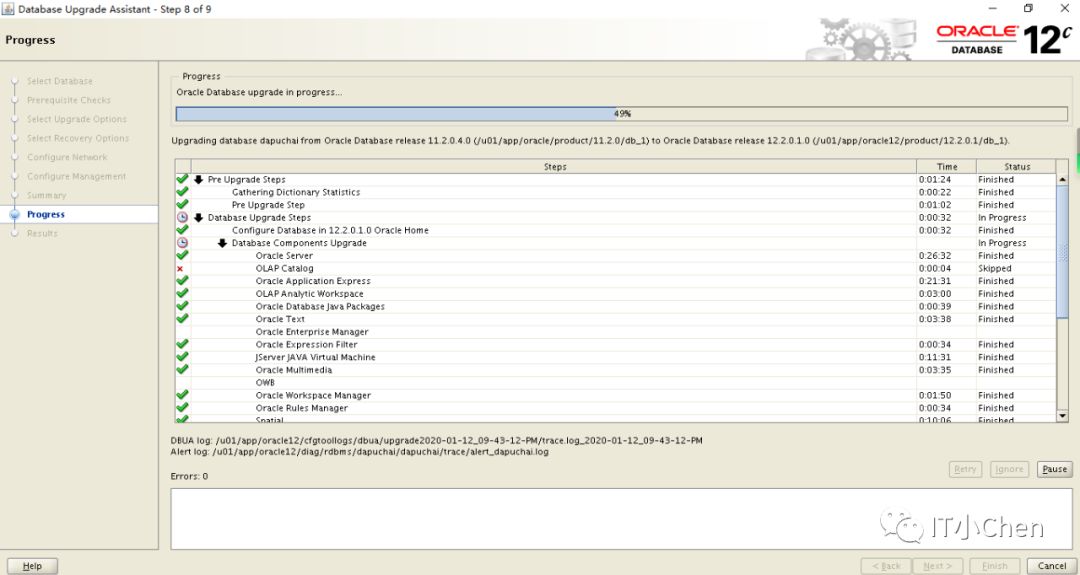Click green check next to Gathering Dictionary Statistics
Image resolution: width=1080 pixels, height=575 pixels.
182,192
